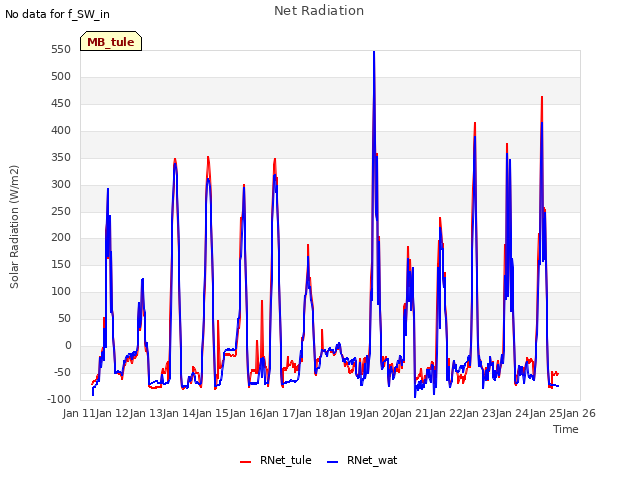
Task: Click the red RNet_tule legend line marker
Action: pyautogui.click(x=245, y=462)
